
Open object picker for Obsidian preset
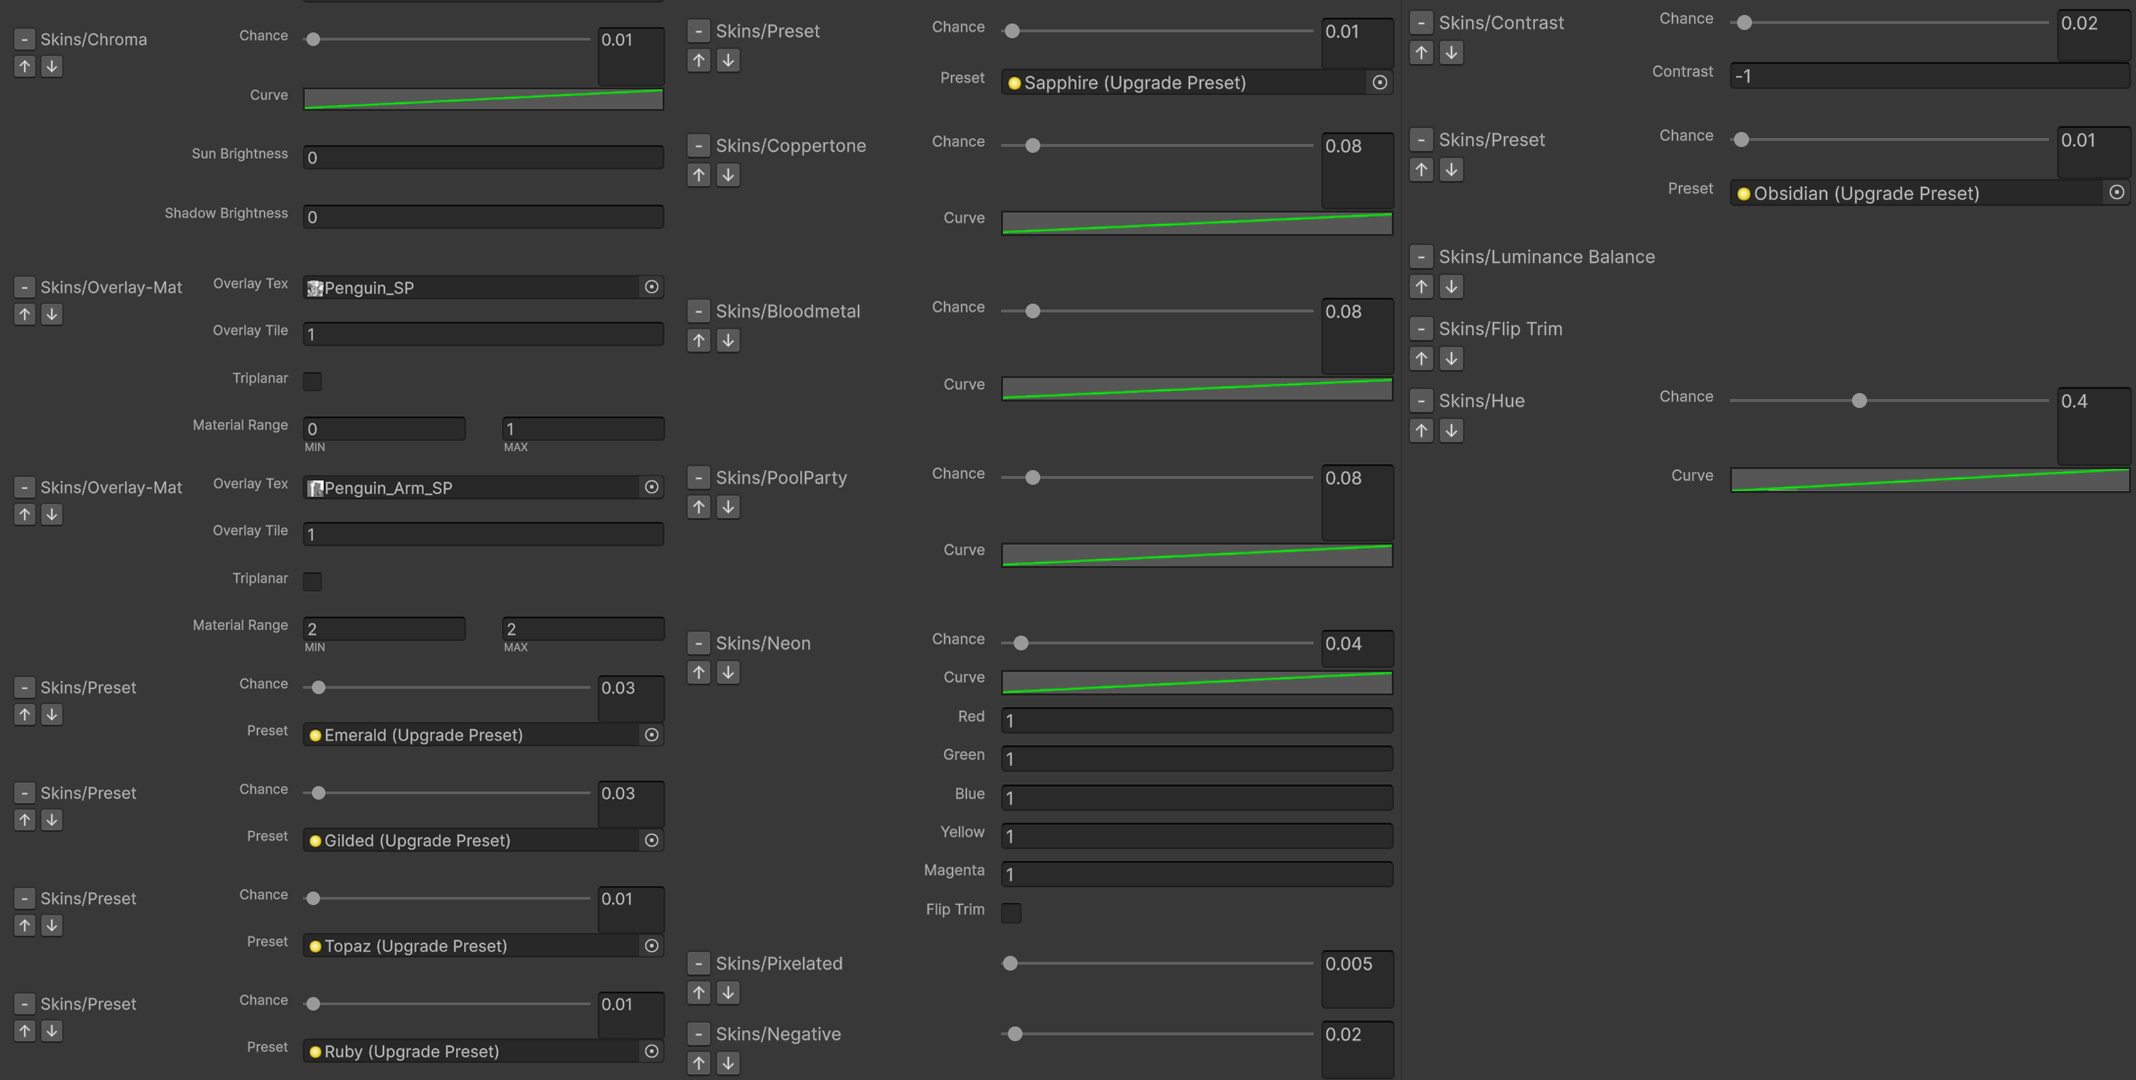click(2116, 192)
